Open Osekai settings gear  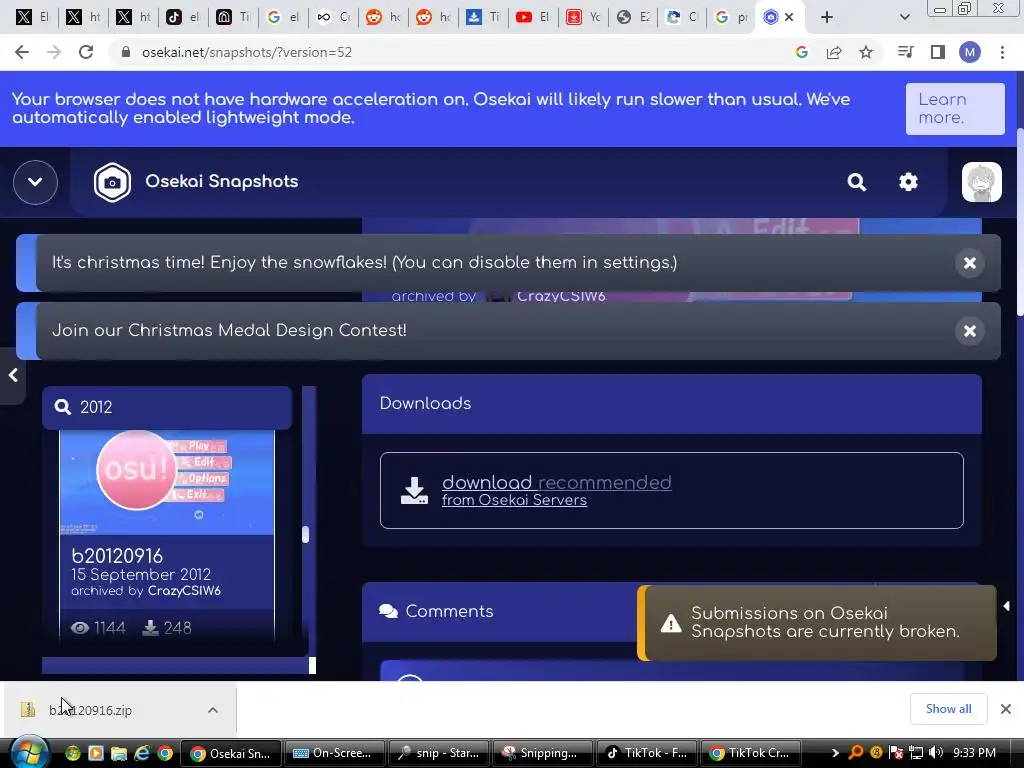pos(908,182)
